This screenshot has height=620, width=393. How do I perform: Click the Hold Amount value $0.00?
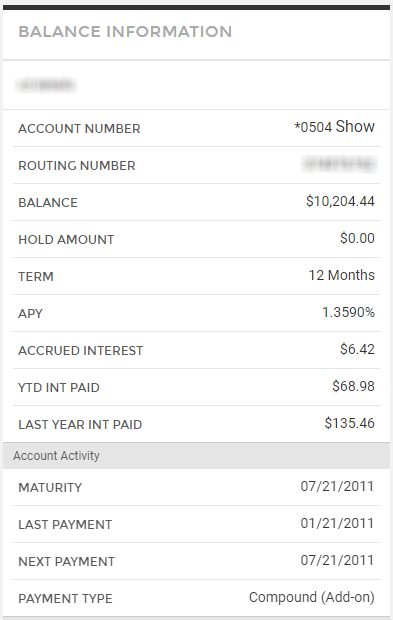(357, 238)
